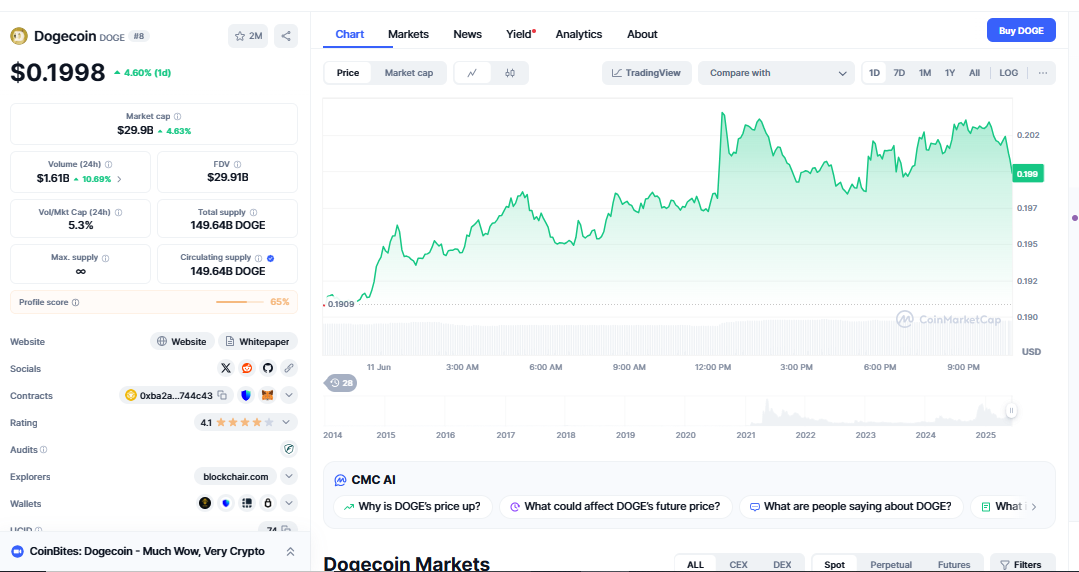Click the Dogecoin coin logo
This screenshot has height=572, width=1079.
(19, 36)
